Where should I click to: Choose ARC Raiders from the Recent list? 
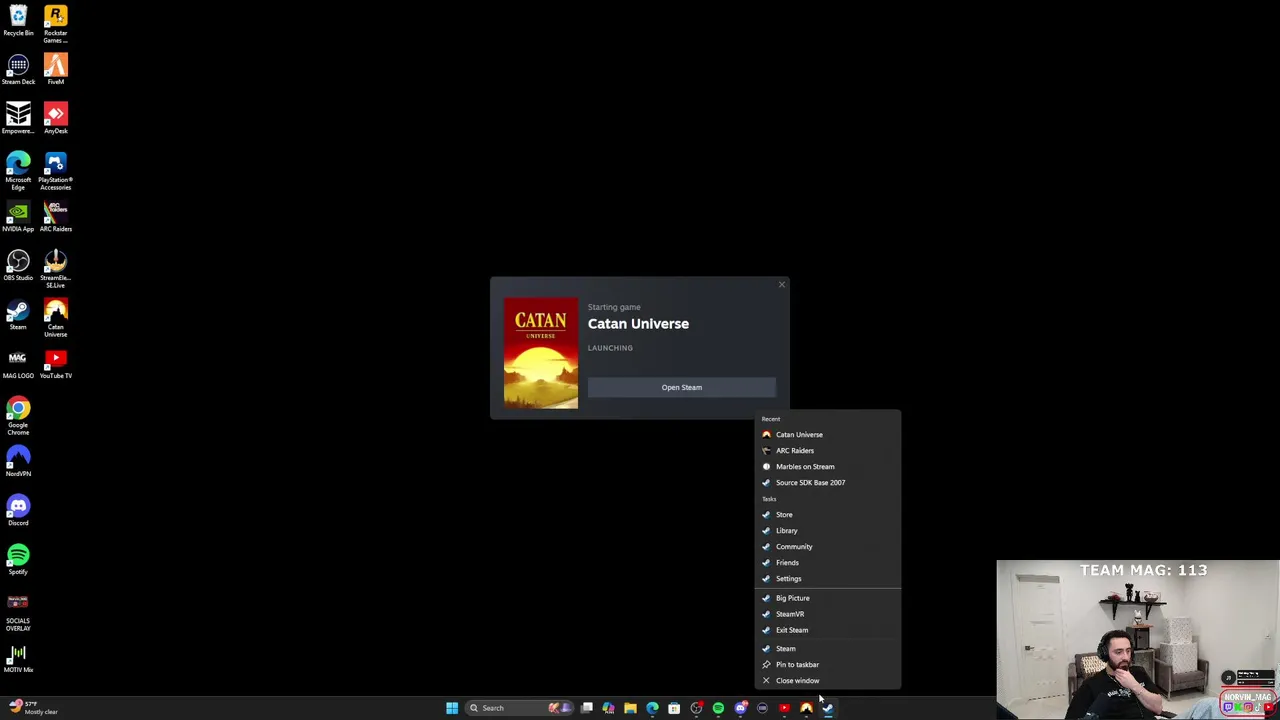827,450
